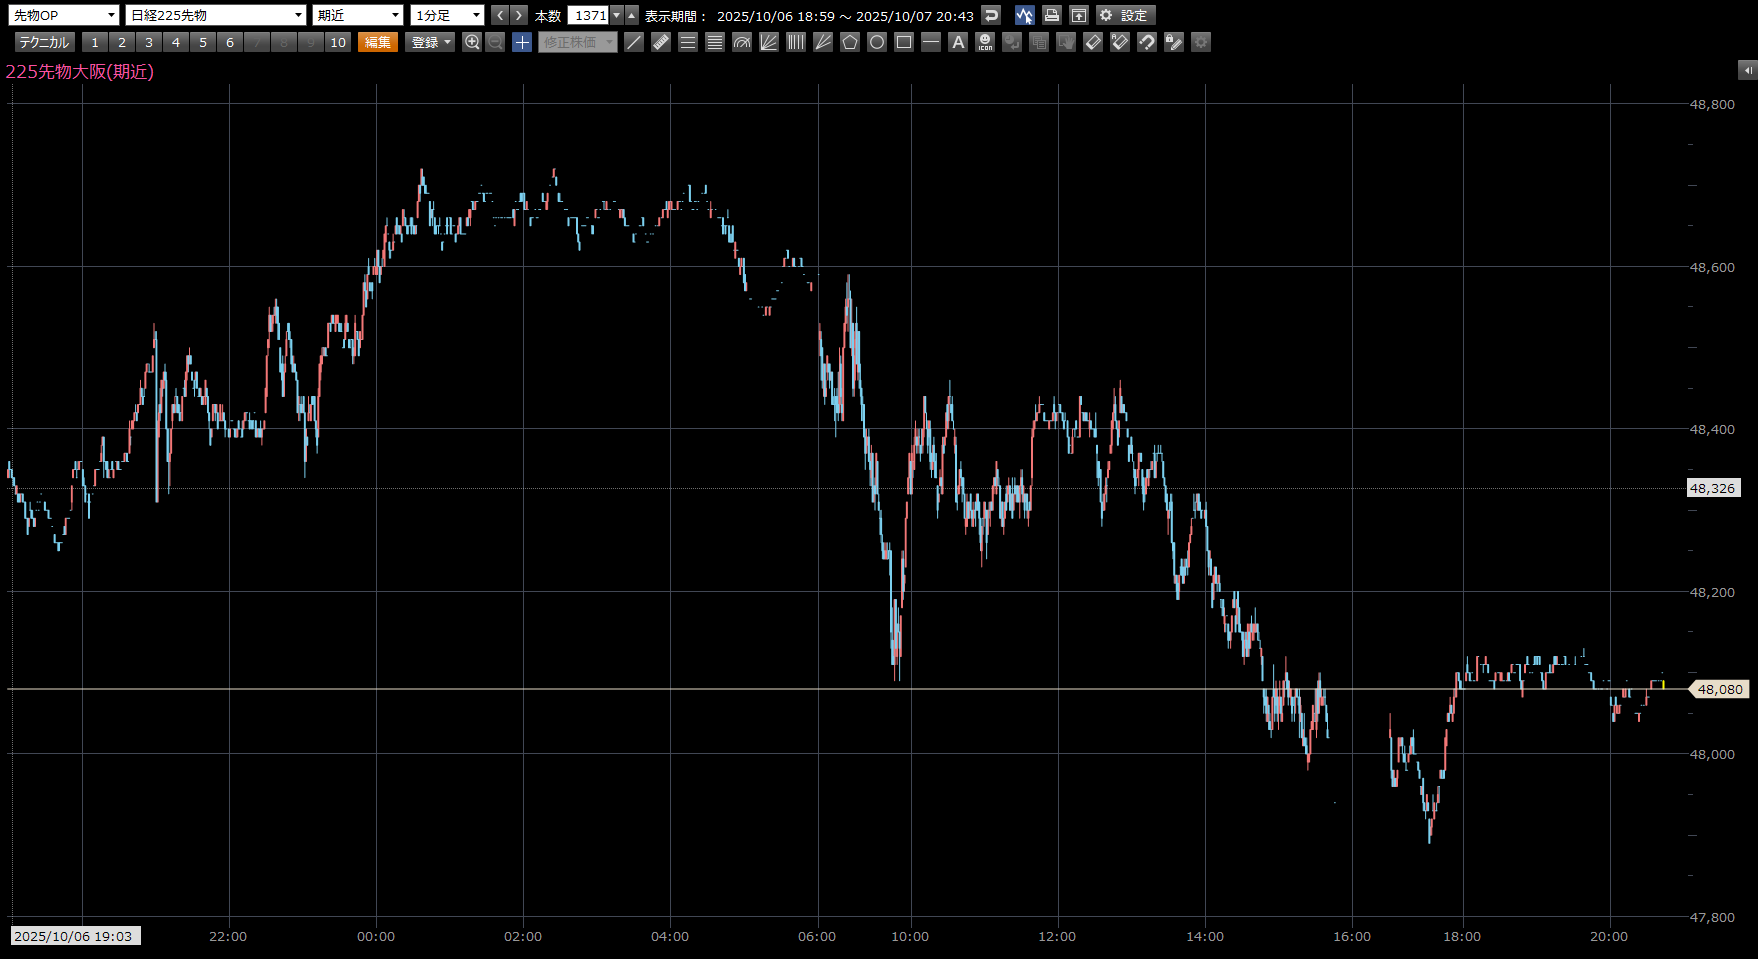Open the 1分足 timeframe dropdown
Screen dimensions: 1758x959
(x=447, y=15)
